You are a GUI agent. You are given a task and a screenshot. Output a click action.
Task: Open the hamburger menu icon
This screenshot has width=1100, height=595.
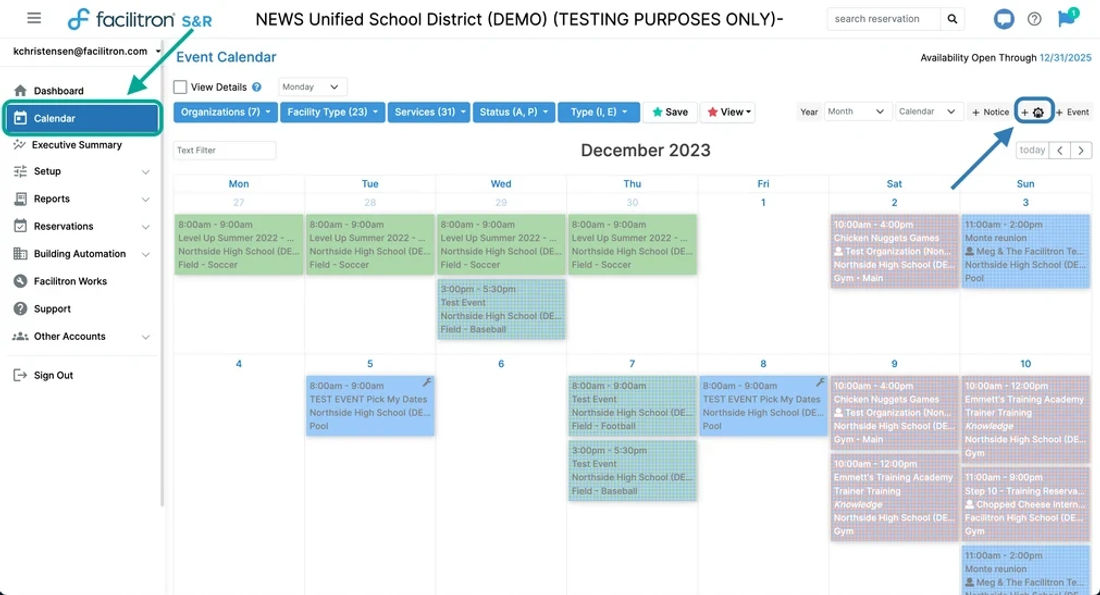[x=34, y=18]
